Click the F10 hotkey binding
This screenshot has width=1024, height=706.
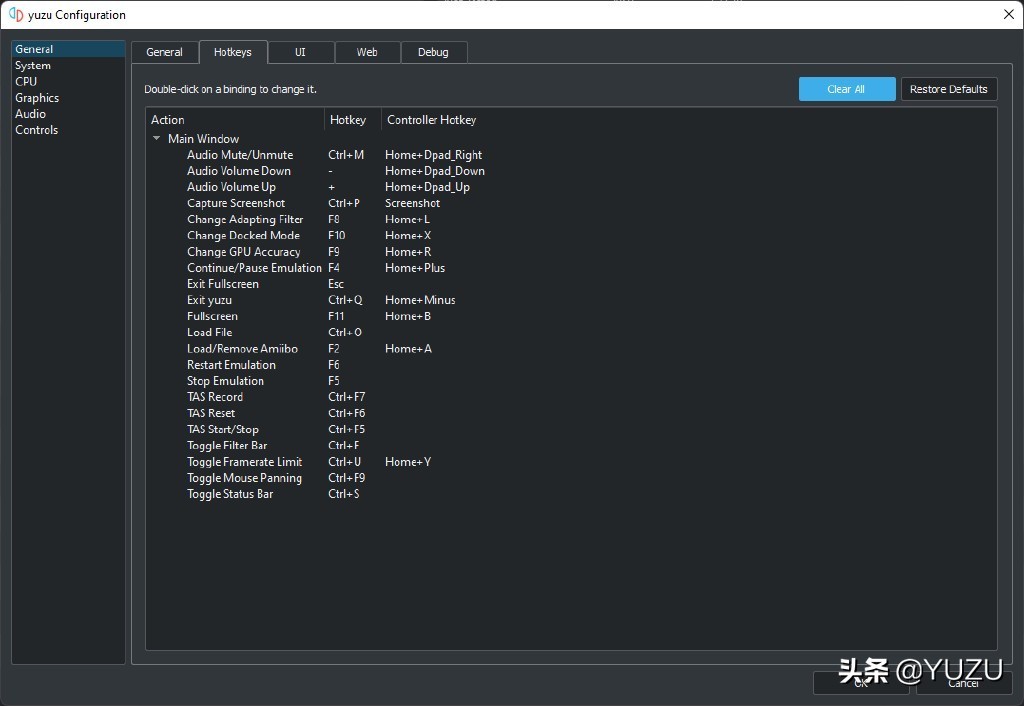tap(337, 236)
